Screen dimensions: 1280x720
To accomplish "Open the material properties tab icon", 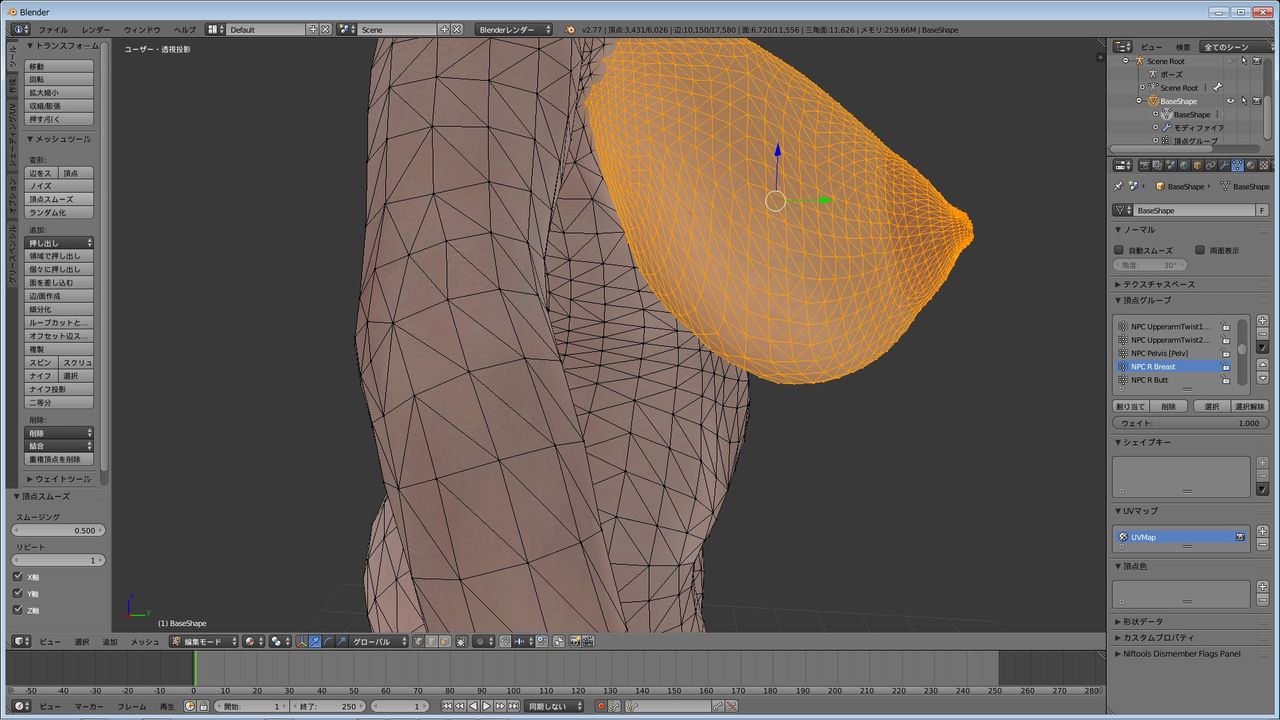I will [x=1251, y=165].
